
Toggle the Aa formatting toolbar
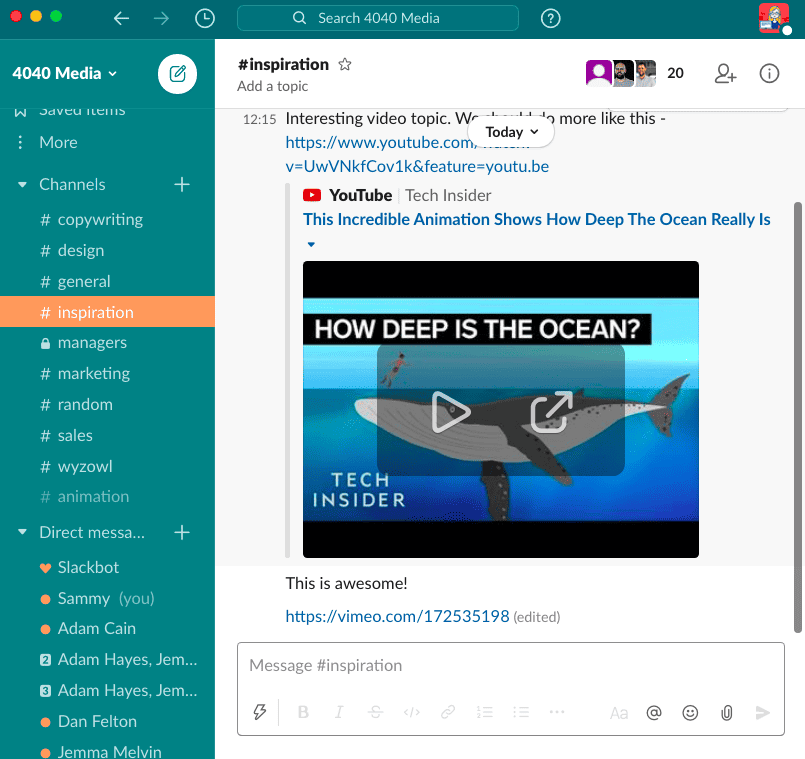[619, 713]
